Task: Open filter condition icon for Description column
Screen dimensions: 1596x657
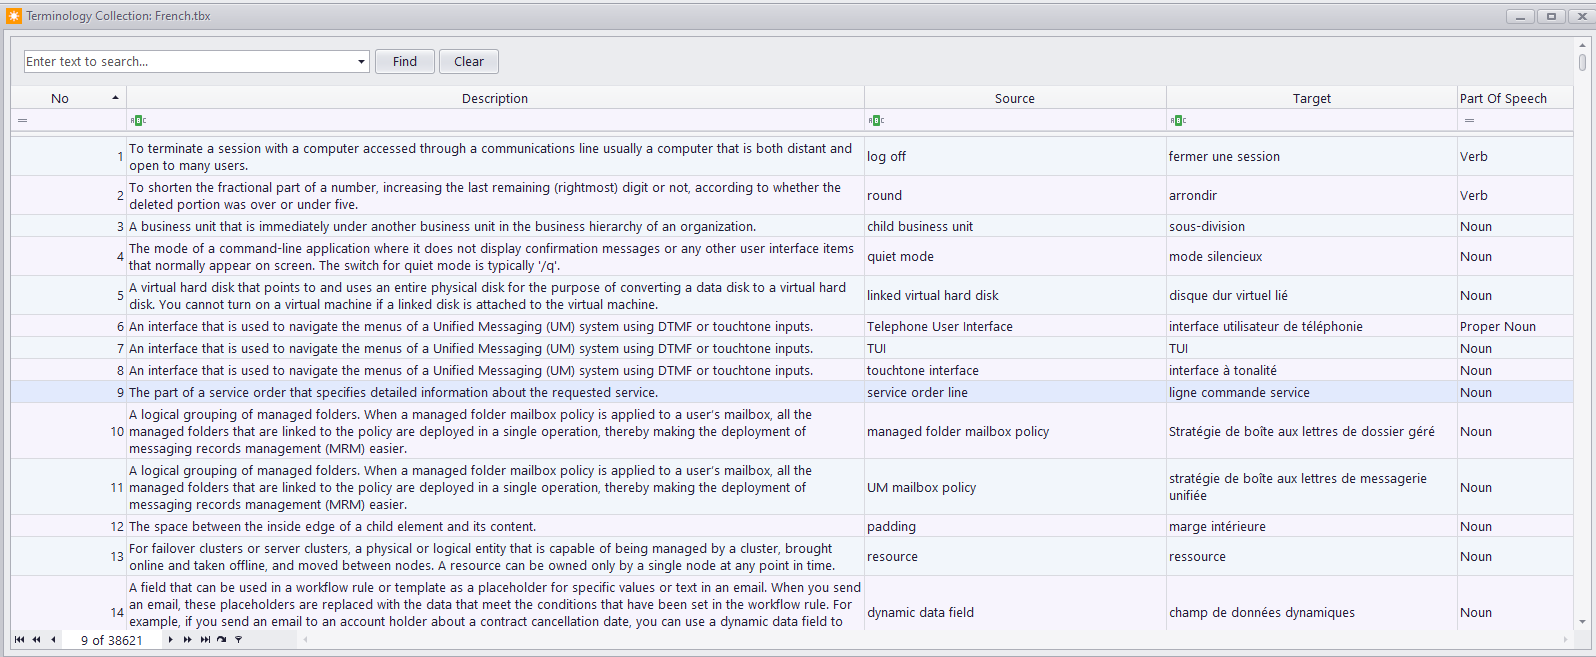Action: [138, 120]
